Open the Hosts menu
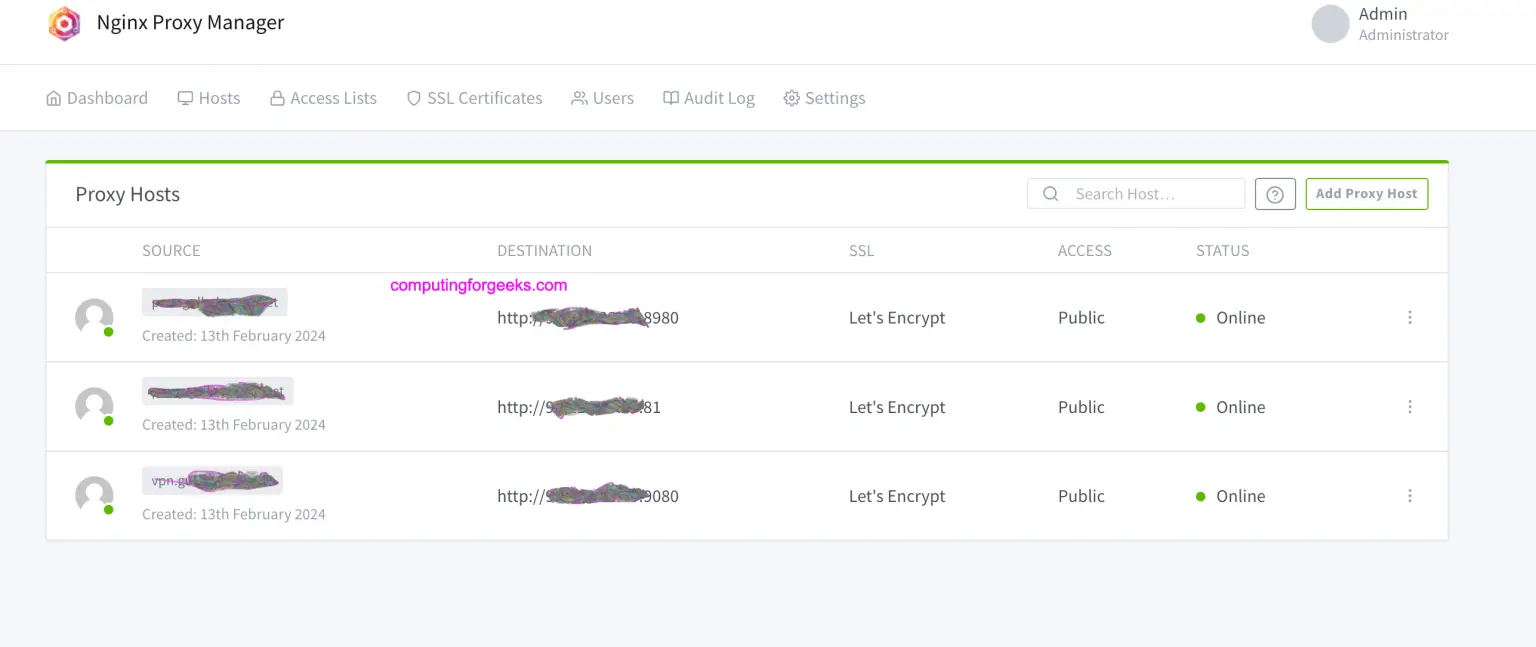 point(209,98)
